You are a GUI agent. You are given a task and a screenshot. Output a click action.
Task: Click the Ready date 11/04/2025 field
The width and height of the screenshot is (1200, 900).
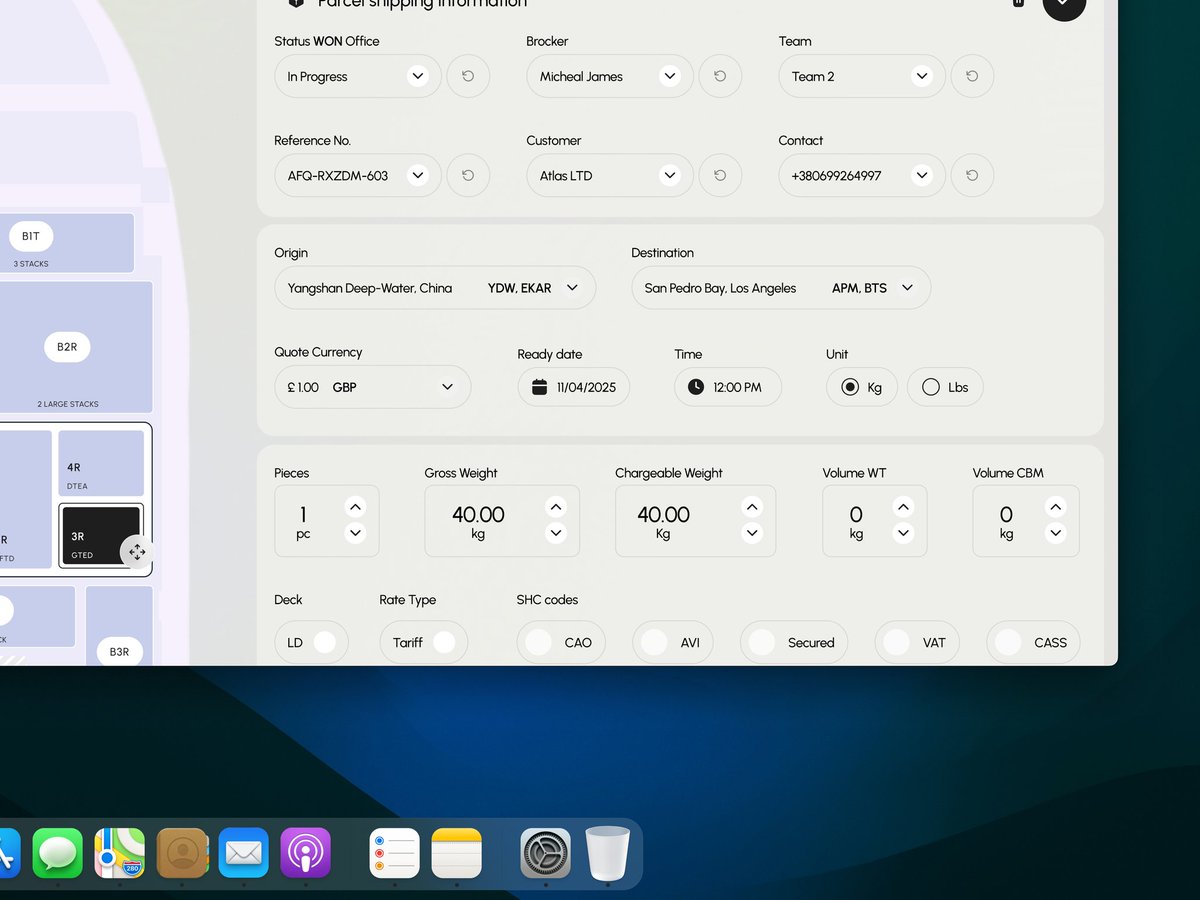[x=574, y=387]
